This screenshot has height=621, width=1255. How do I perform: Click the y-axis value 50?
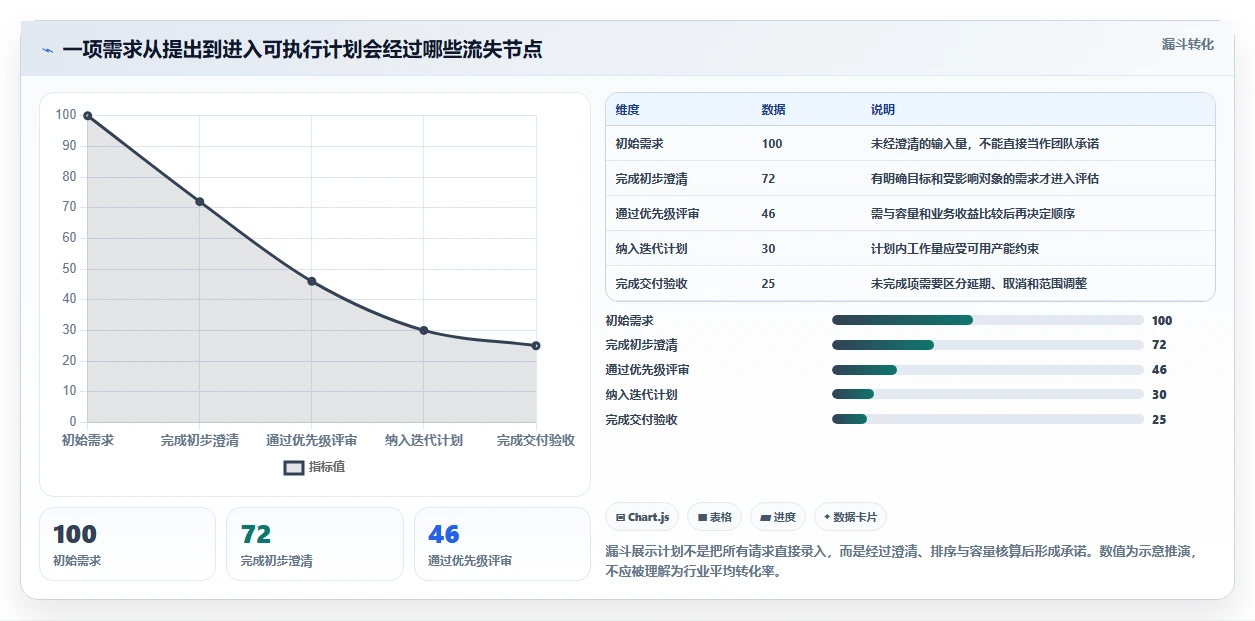68,268
